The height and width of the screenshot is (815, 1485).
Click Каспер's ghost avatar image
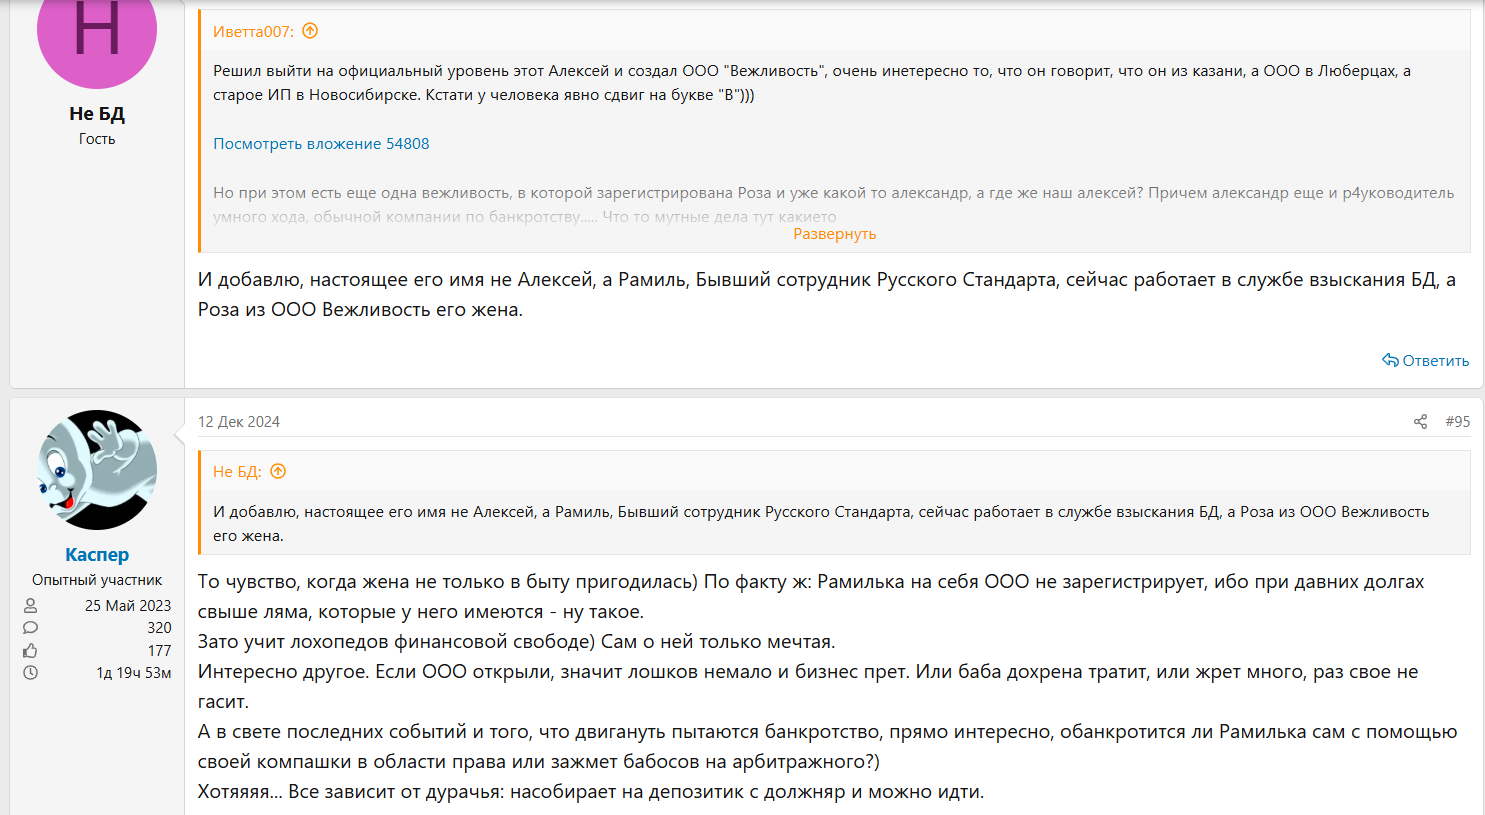click(x=97, y=470)
